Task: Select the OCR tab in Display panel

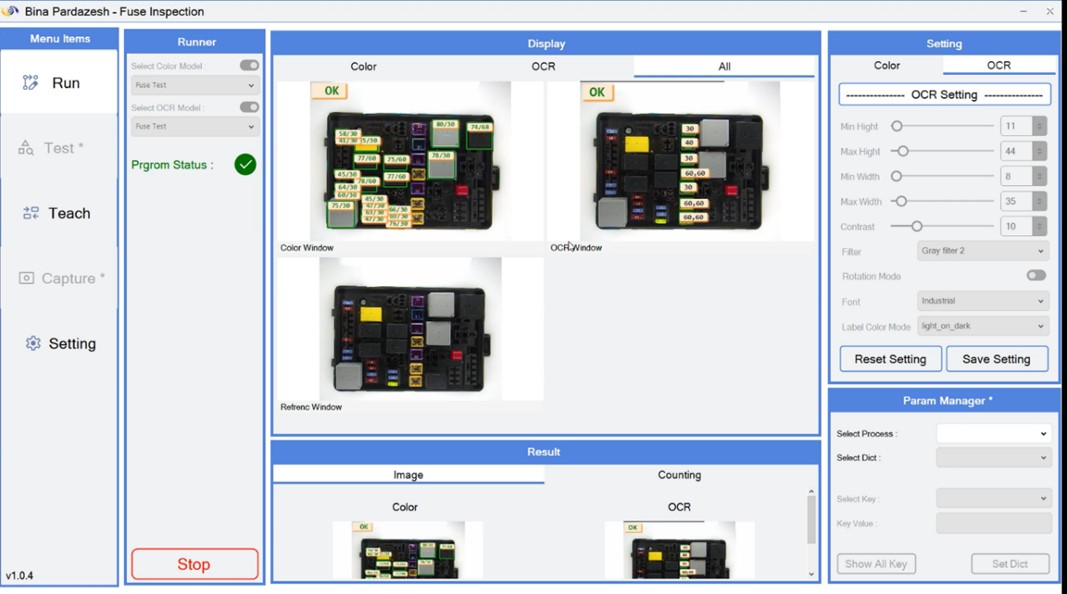Action: (x=543, y=67)
